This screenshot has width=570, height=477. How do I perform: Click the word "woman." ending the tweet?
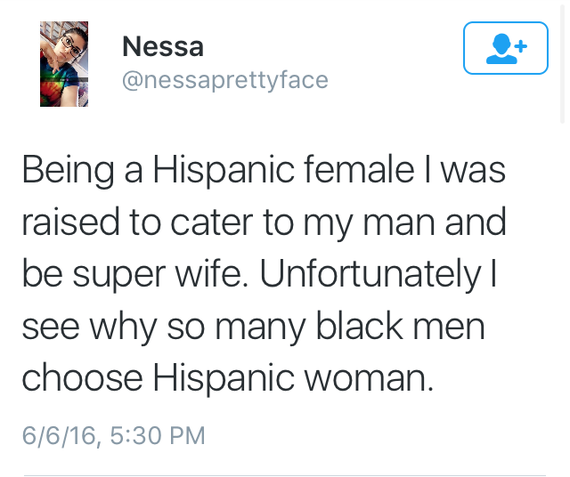pos(369,379)
